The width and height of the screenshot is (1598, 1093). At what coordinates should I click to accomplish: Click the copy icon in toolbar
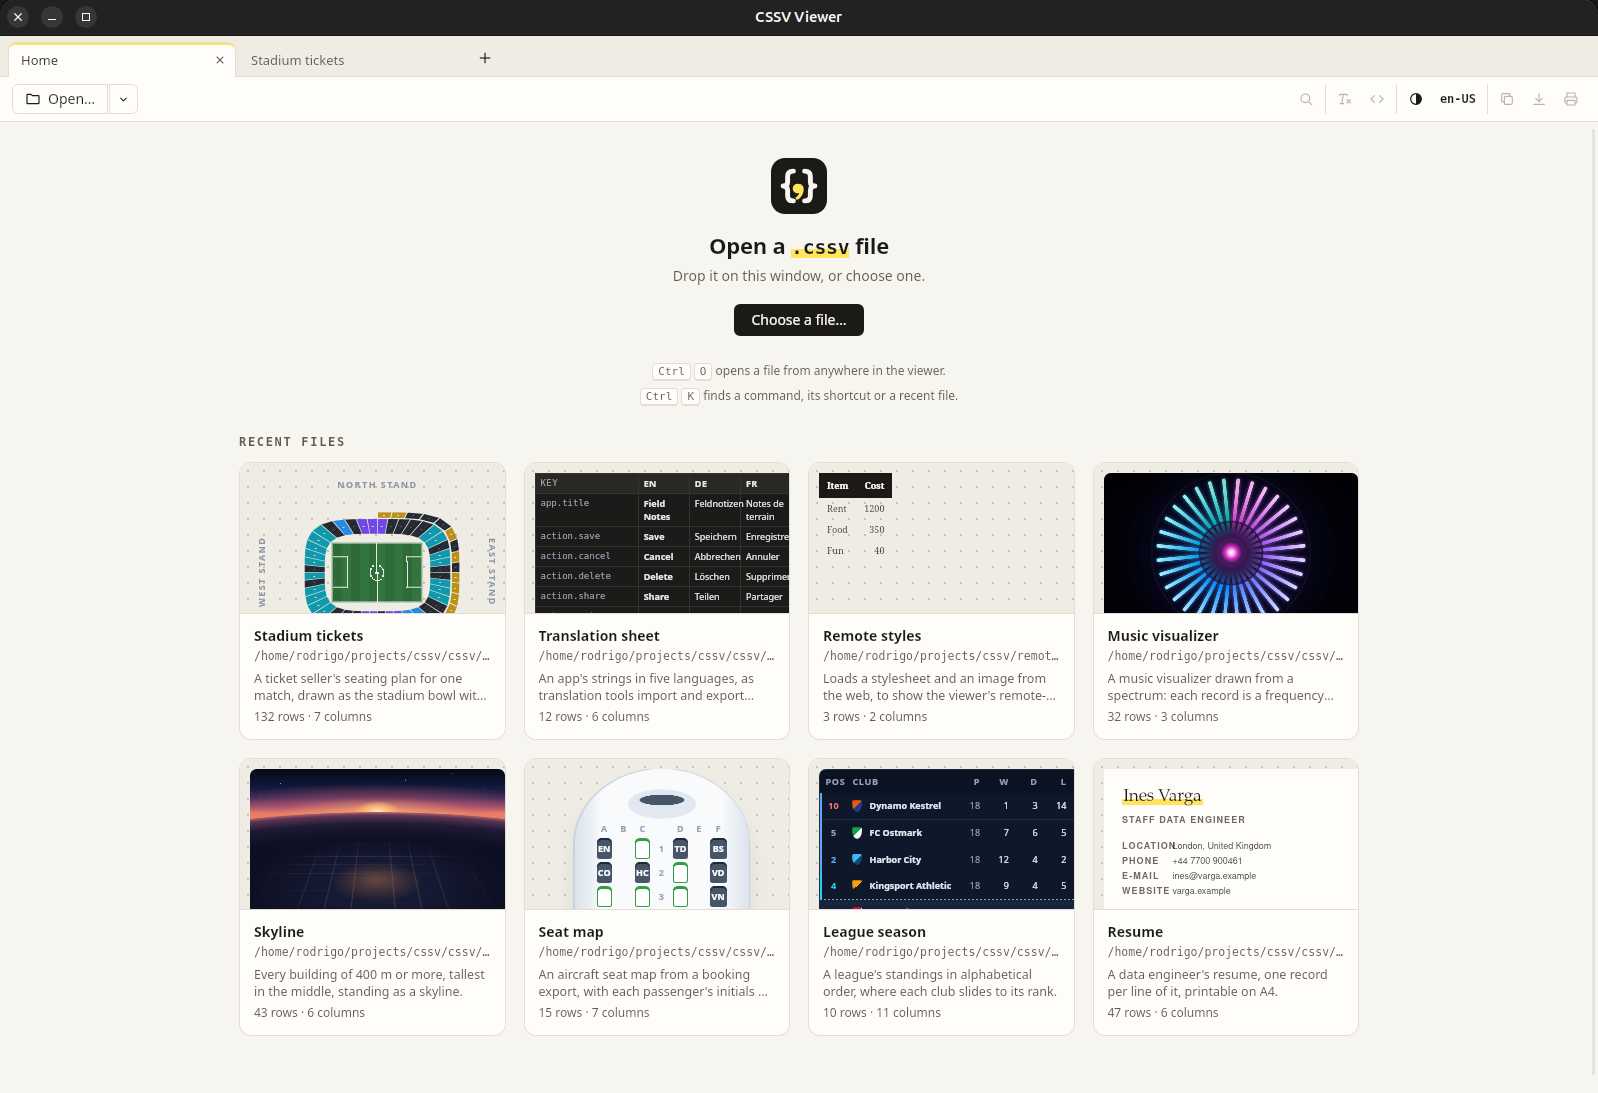point(1507,99)
